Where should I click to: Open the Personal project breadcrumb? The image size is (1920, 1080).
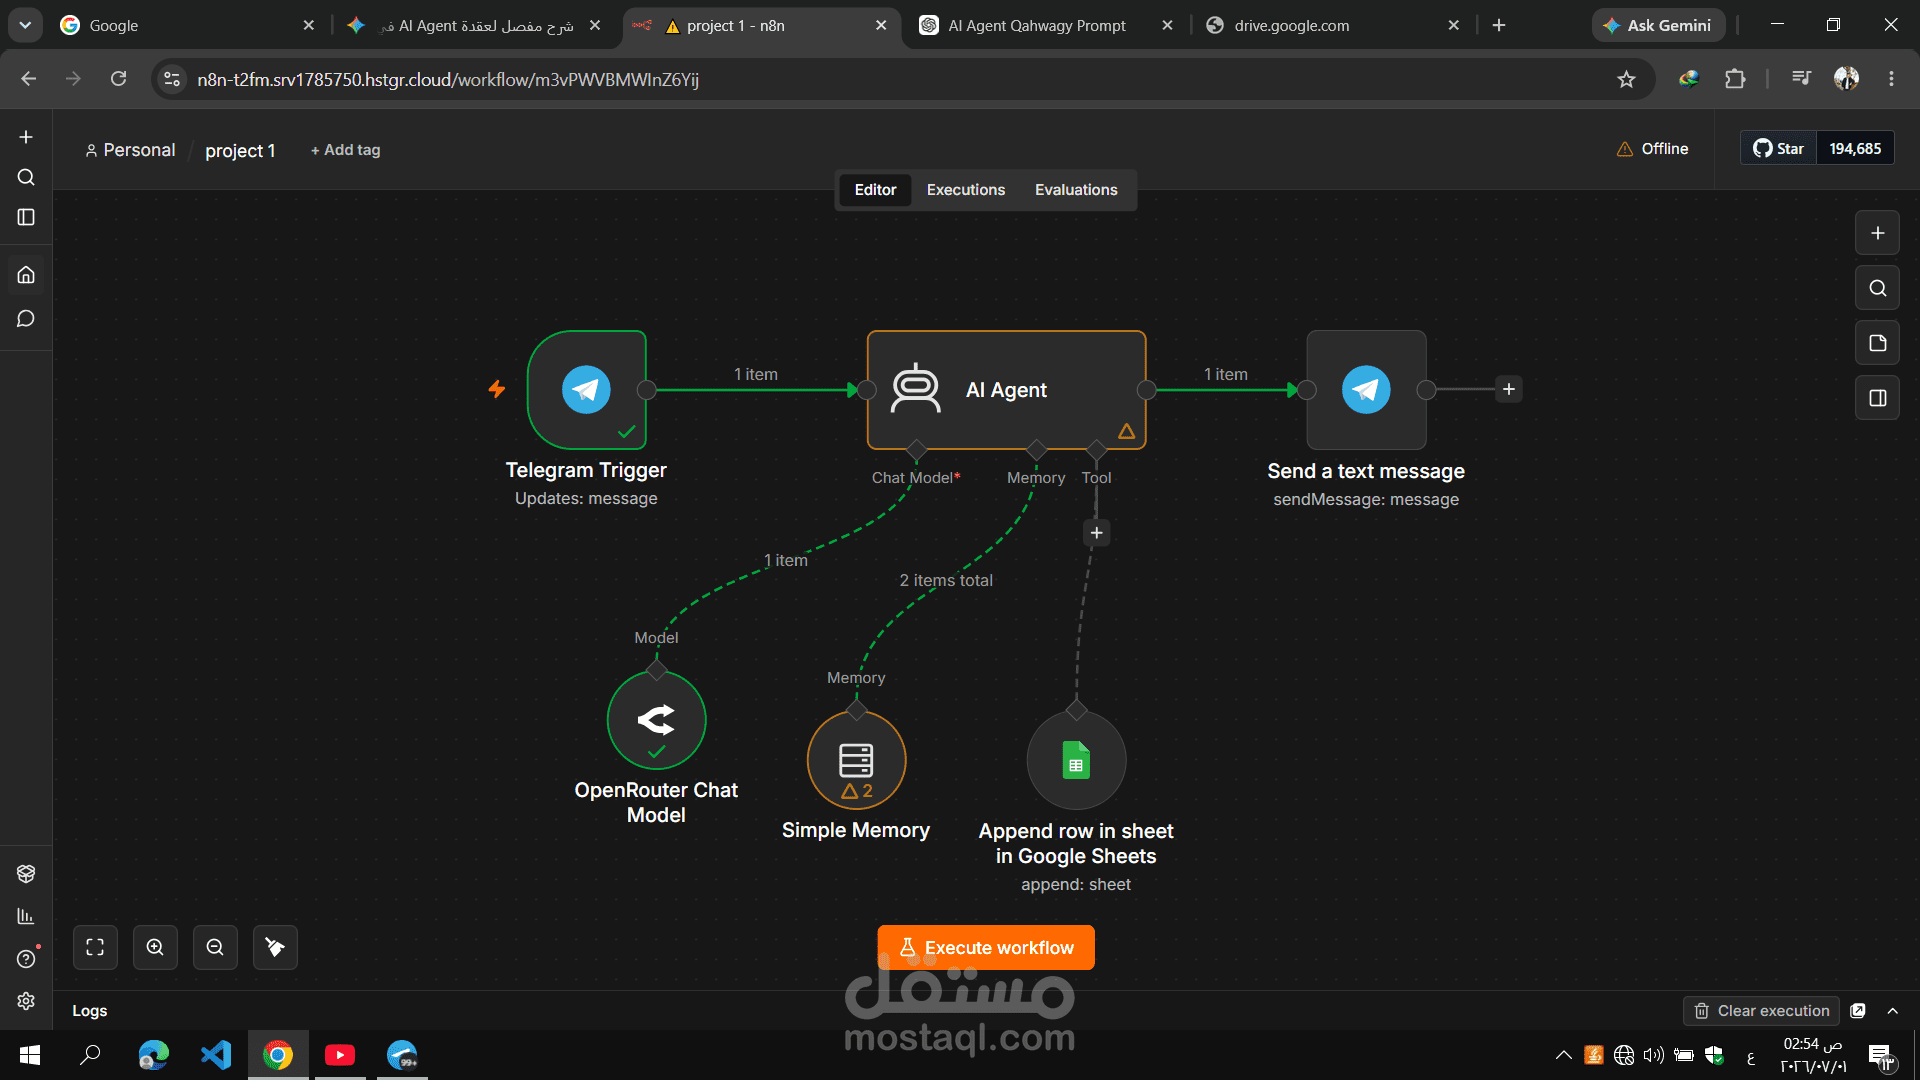coord(130,150)
